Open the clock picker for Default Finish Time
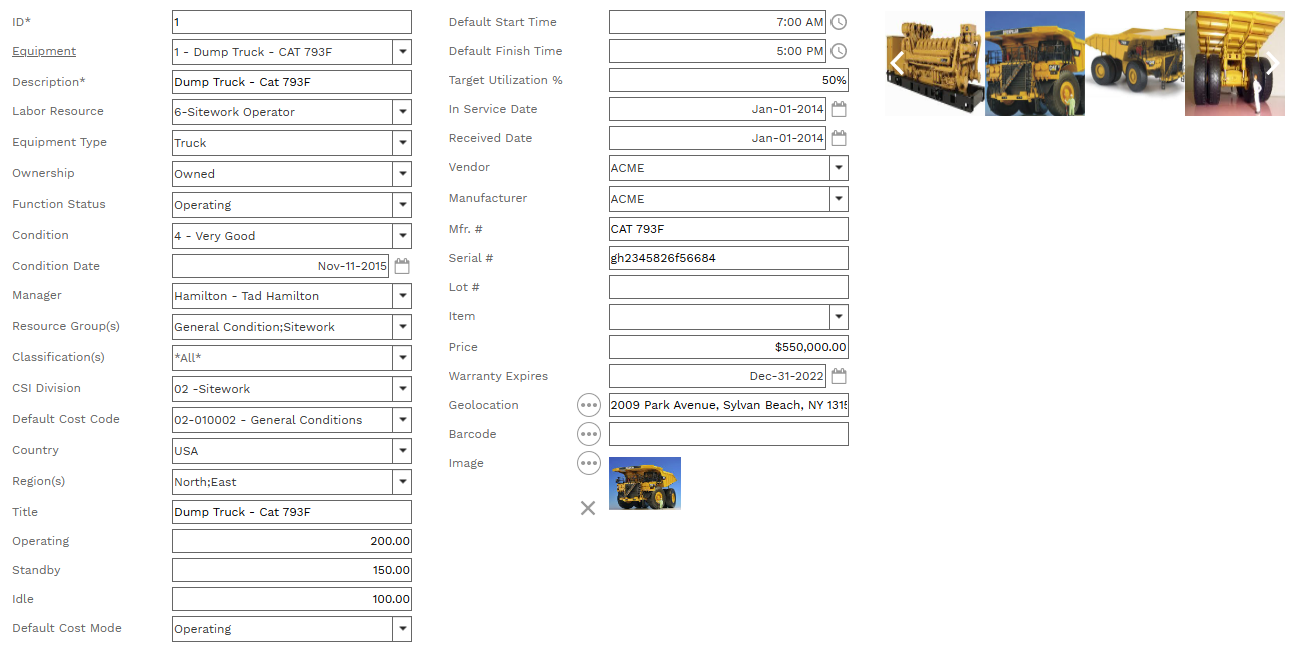 (x=839, y=51)
